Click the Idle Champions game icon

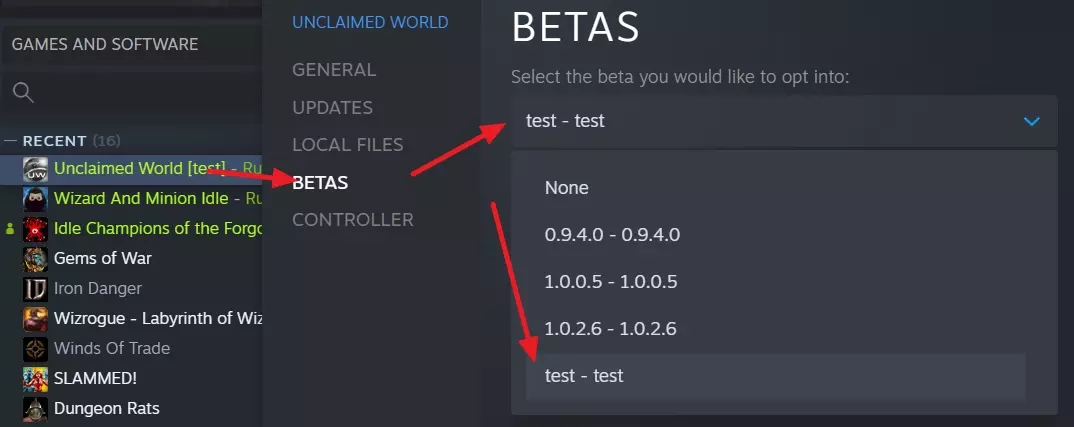35,229
